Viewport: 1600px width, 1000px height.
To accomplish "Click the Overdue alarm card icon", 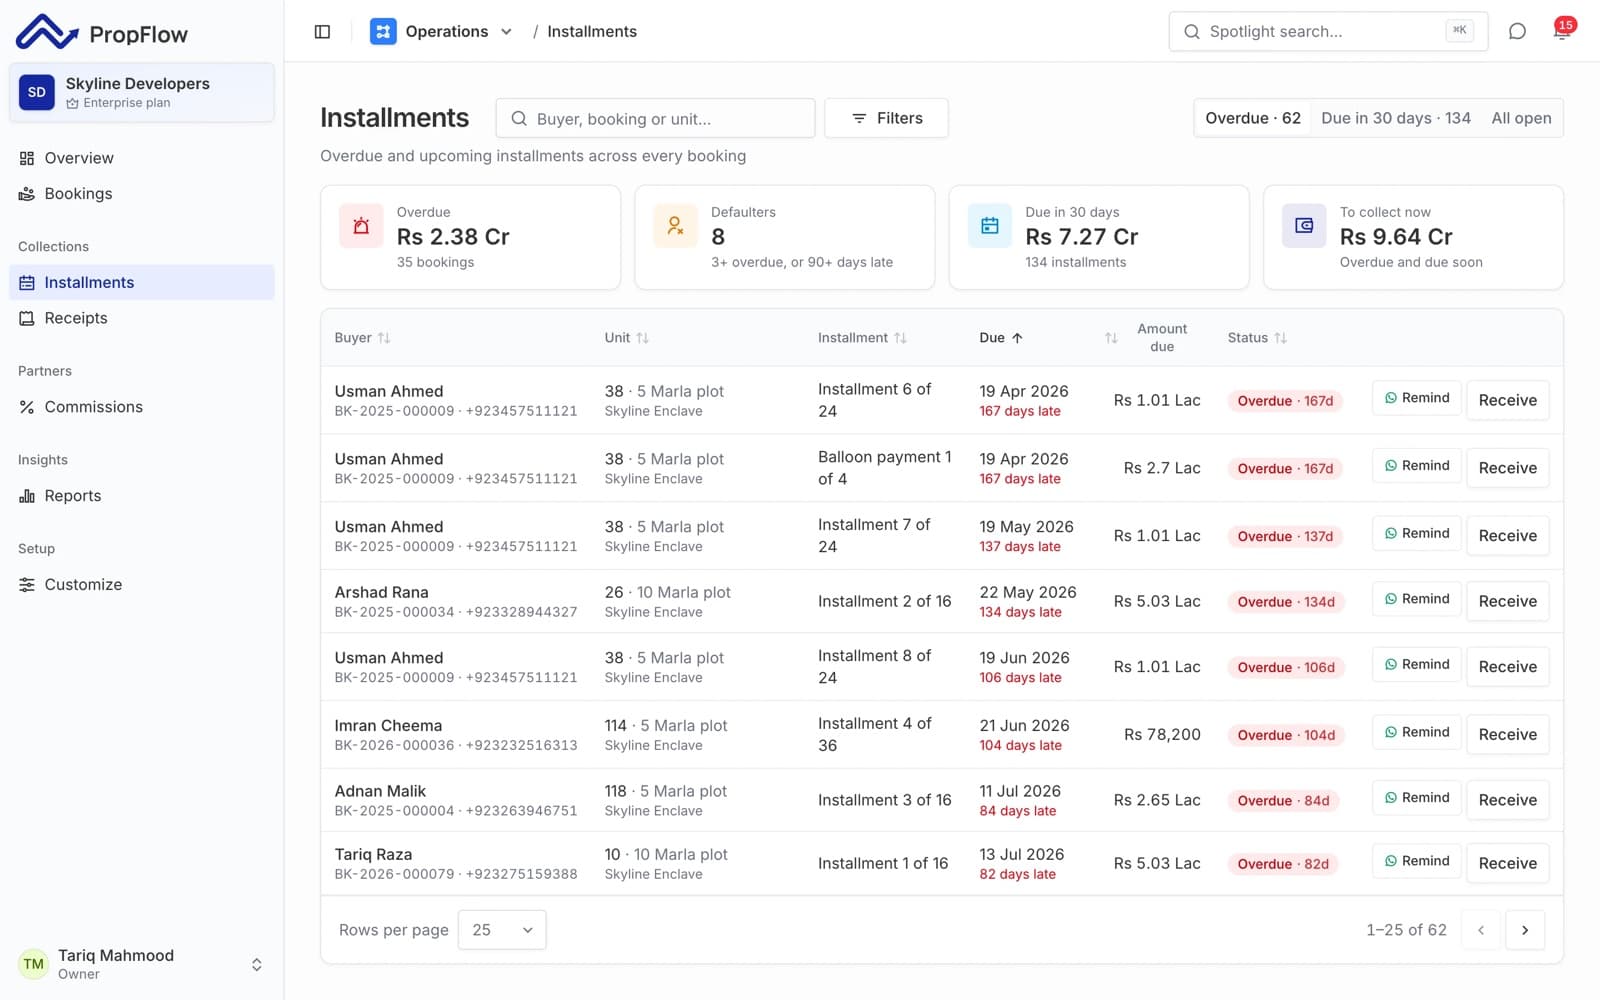I will click(x=361, y=226).
